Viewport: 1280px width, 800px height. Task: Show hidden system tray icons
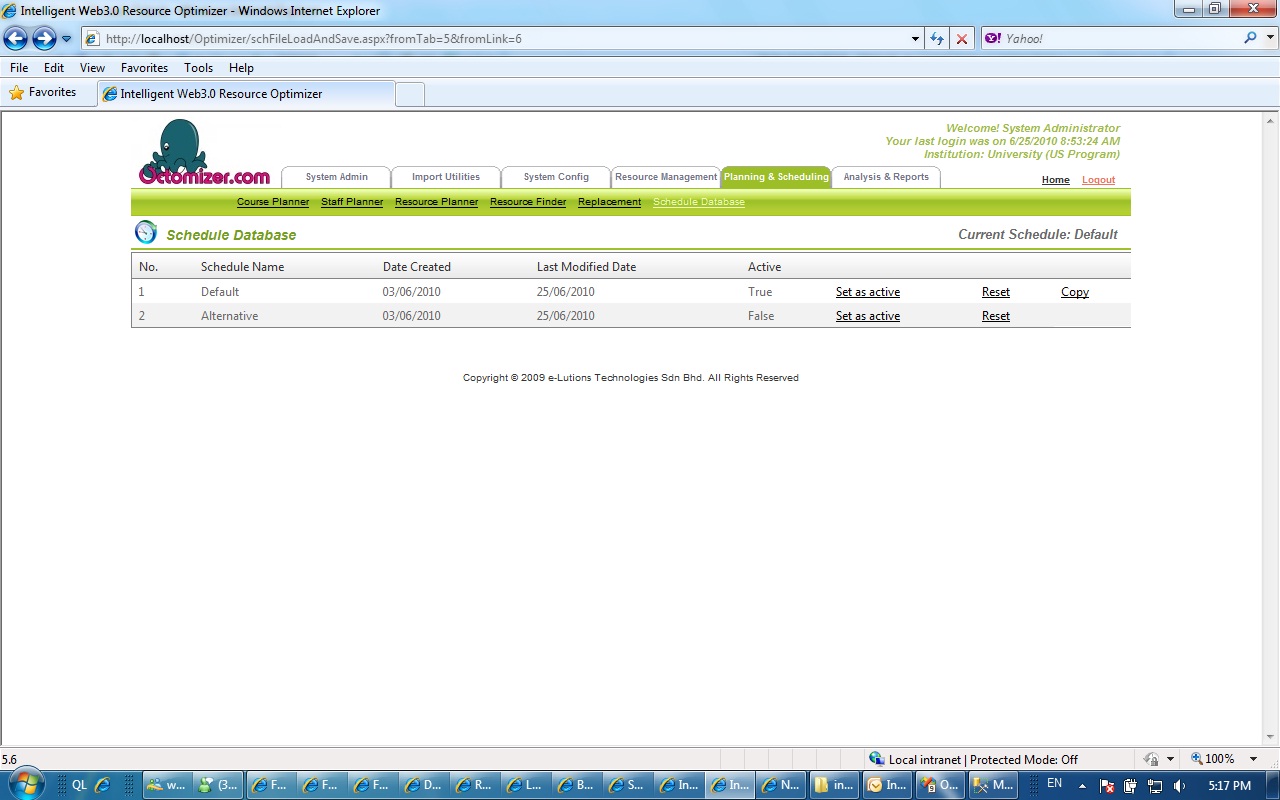1082,786
